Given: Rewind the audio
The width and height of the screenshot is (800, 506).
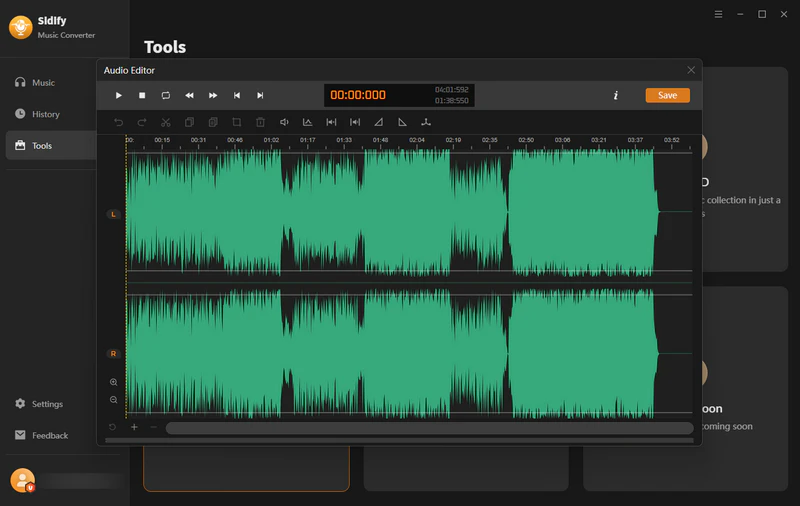Looking at the screenshot, I should pyautogui.click(x=189, y=95).
